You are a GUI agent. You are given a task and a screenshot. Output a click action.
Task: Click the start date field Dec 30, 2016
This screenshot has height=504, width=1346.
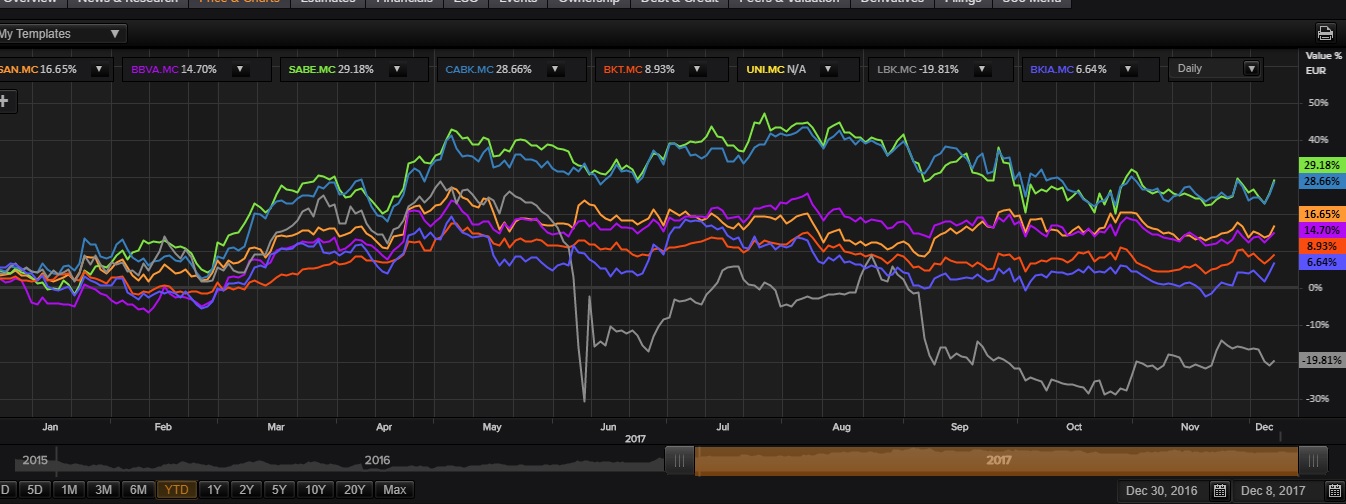pyautogui.click(x=1164, y=490)
